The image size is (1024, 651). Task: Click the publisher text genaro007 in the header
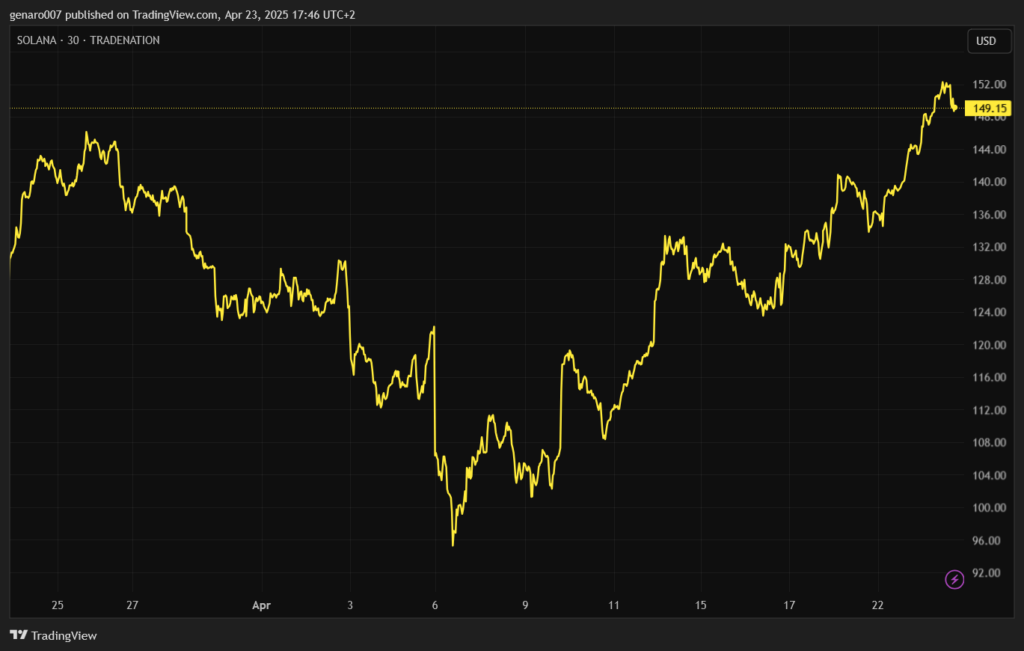(39, 15)
